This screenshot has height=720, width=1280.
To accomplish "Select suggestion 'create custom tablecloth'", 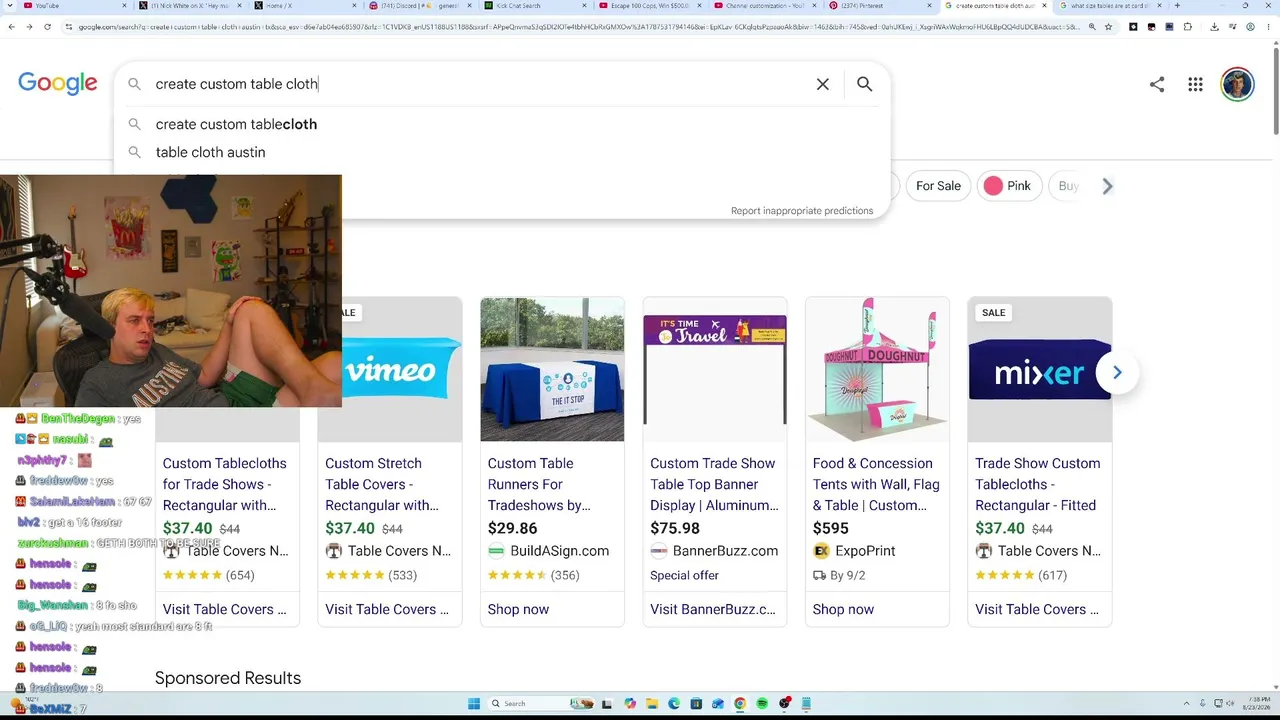I will click(236, 124).
